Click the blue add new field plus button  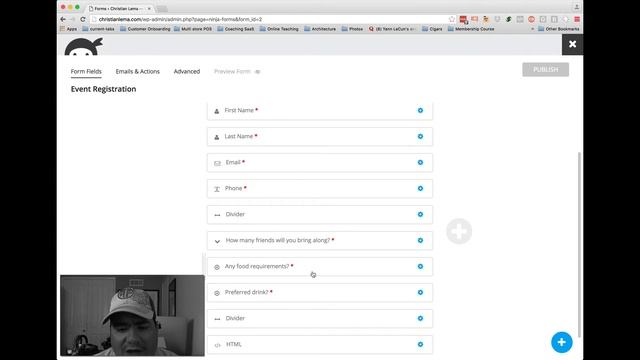pos(562,342)
